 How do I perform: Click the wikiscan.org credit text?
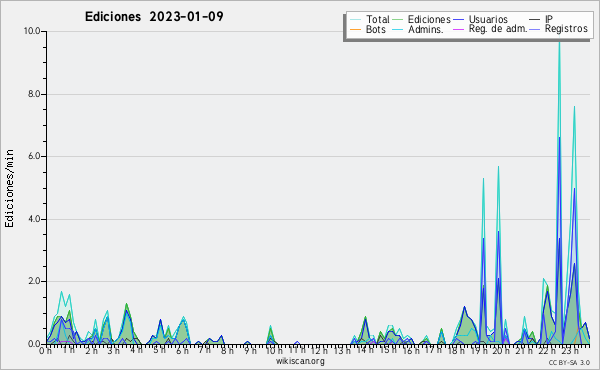[x=300, y=361]
